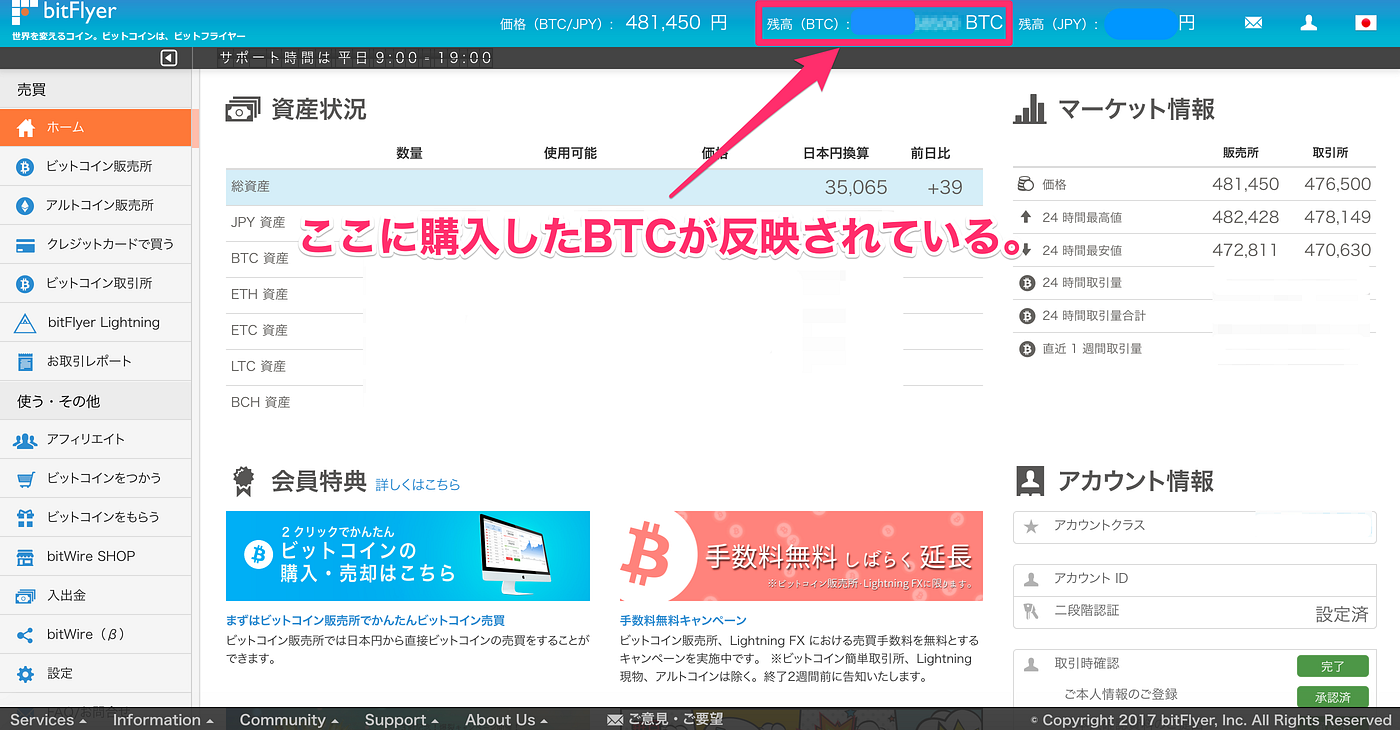Click the クレジットカードで買う card icon
The height and width of the screenshot is (730, 1400).
click(x=26, y=244)
